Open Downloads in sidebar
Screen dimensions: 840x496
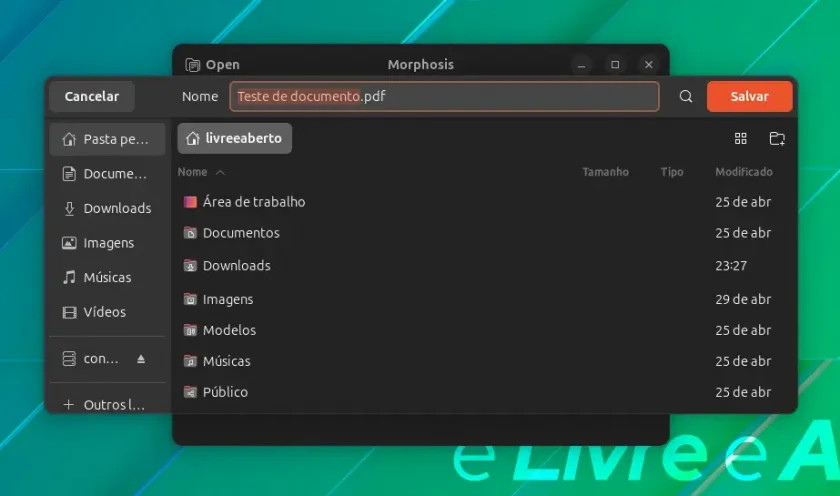(107, 208)
